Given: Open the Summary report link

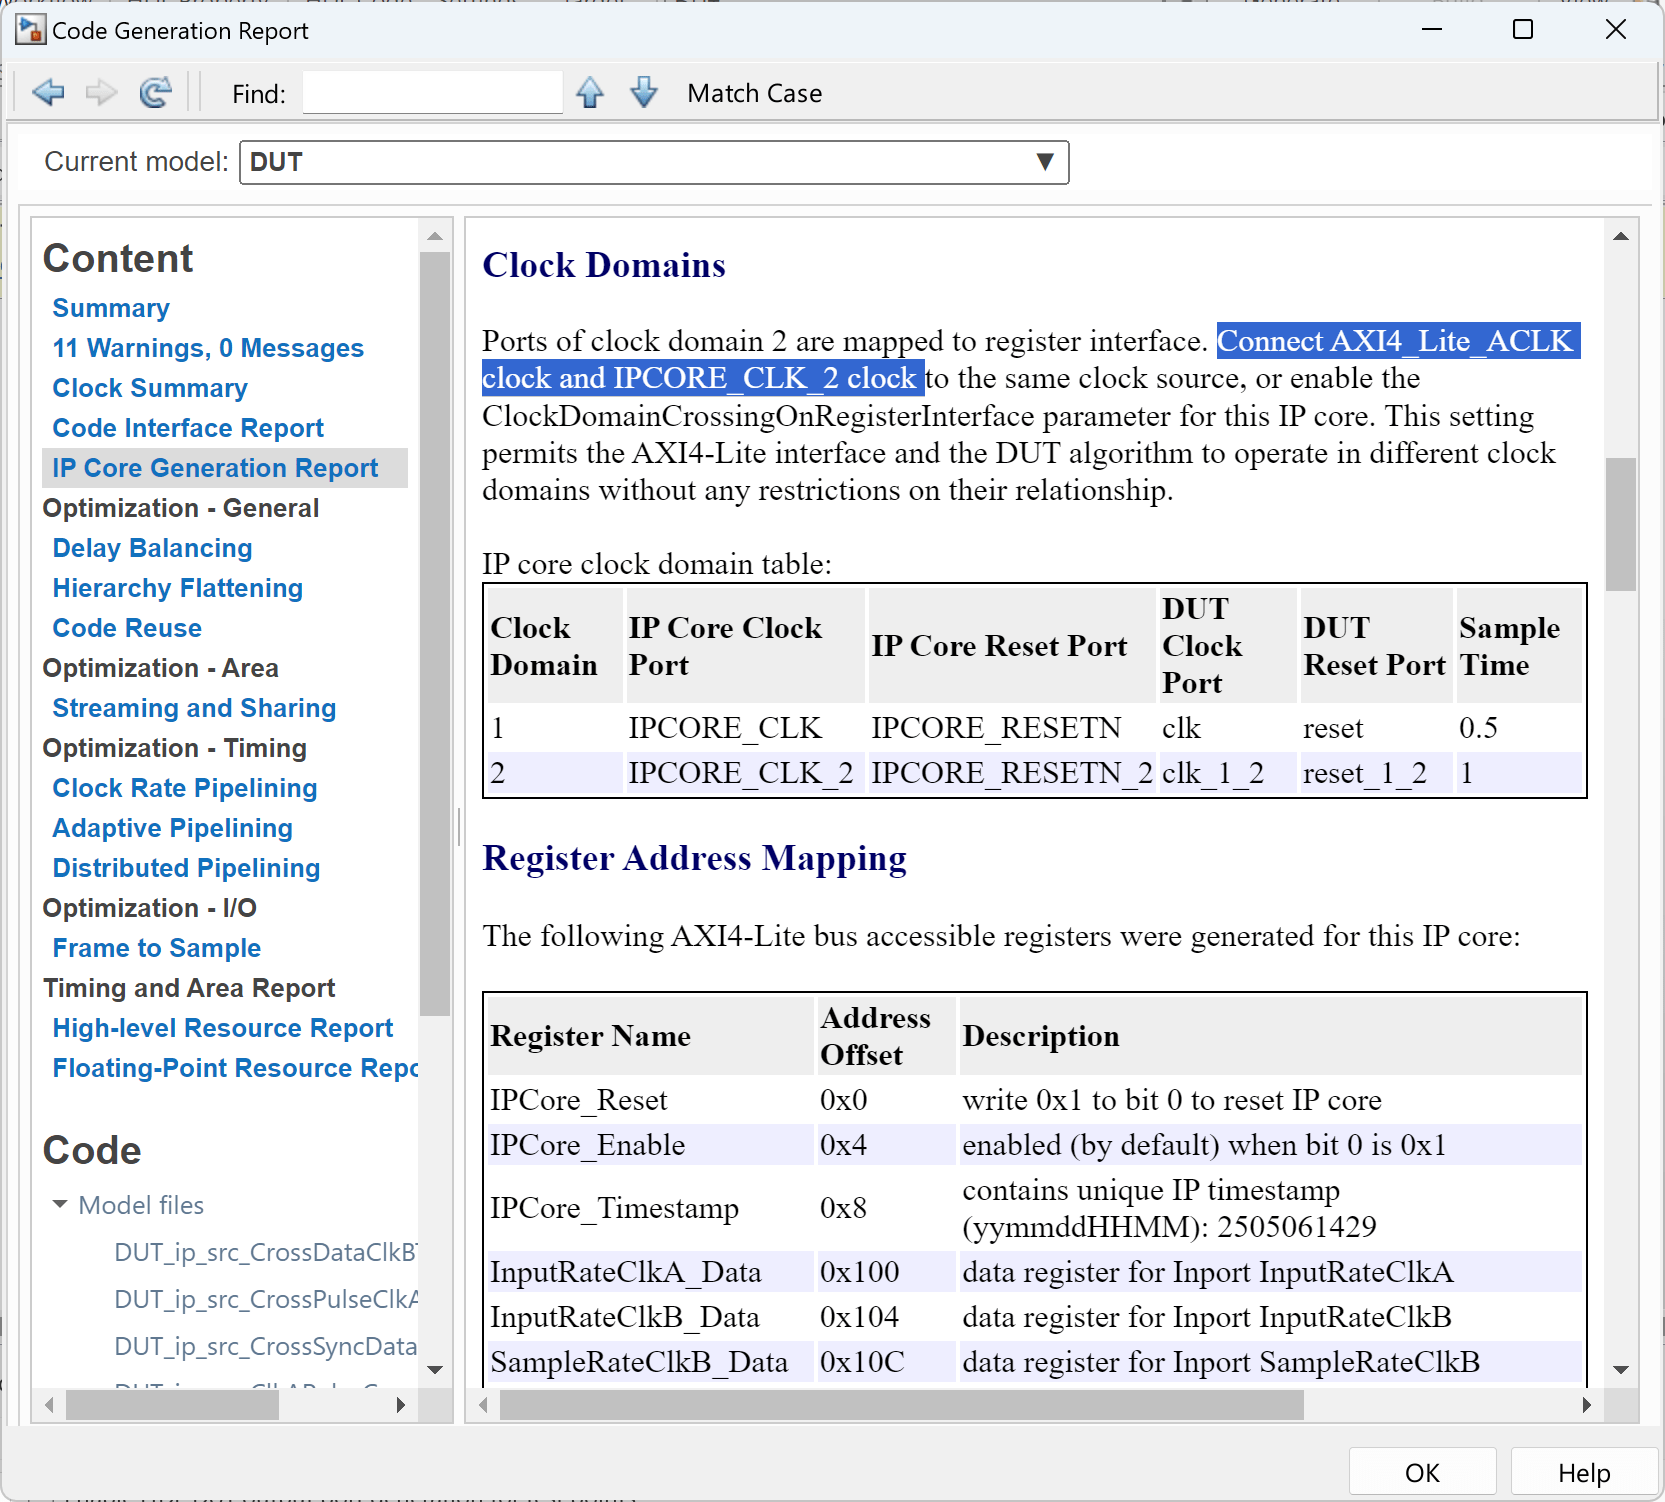Looking at the screenshot, I should [110, 308].
